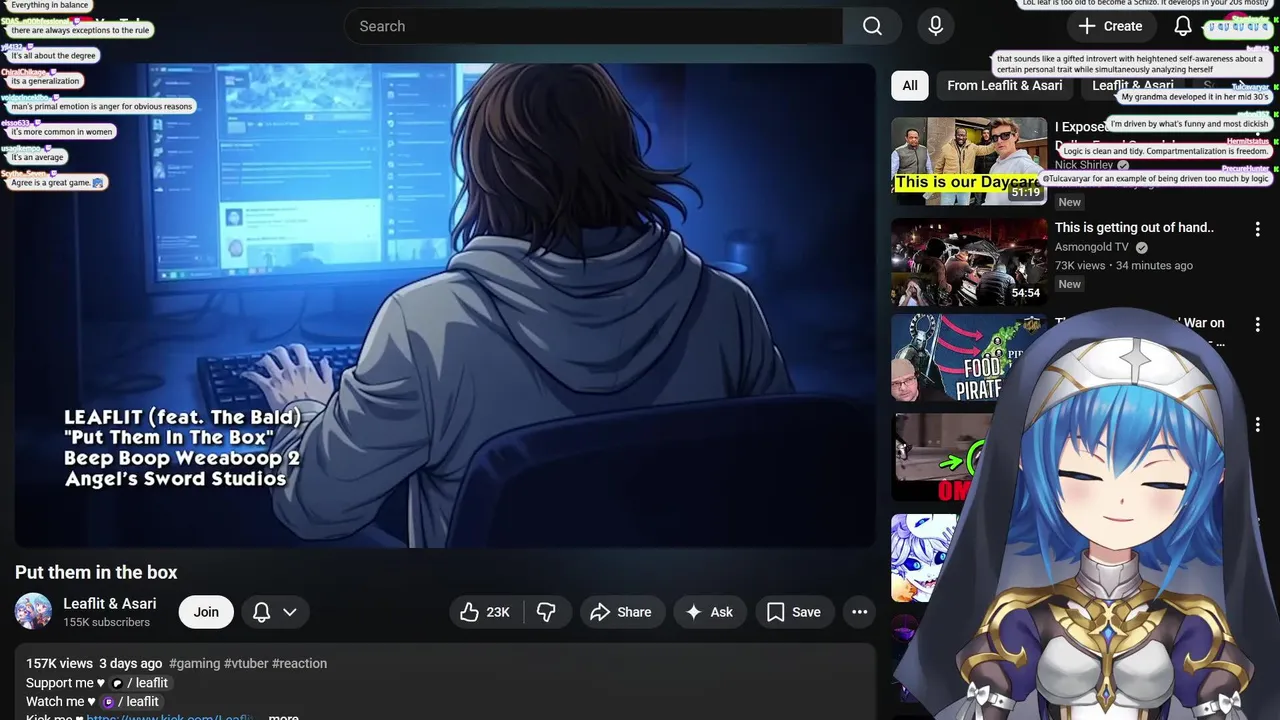
Task: Activate voice search microphone
Action: [935, 26]
